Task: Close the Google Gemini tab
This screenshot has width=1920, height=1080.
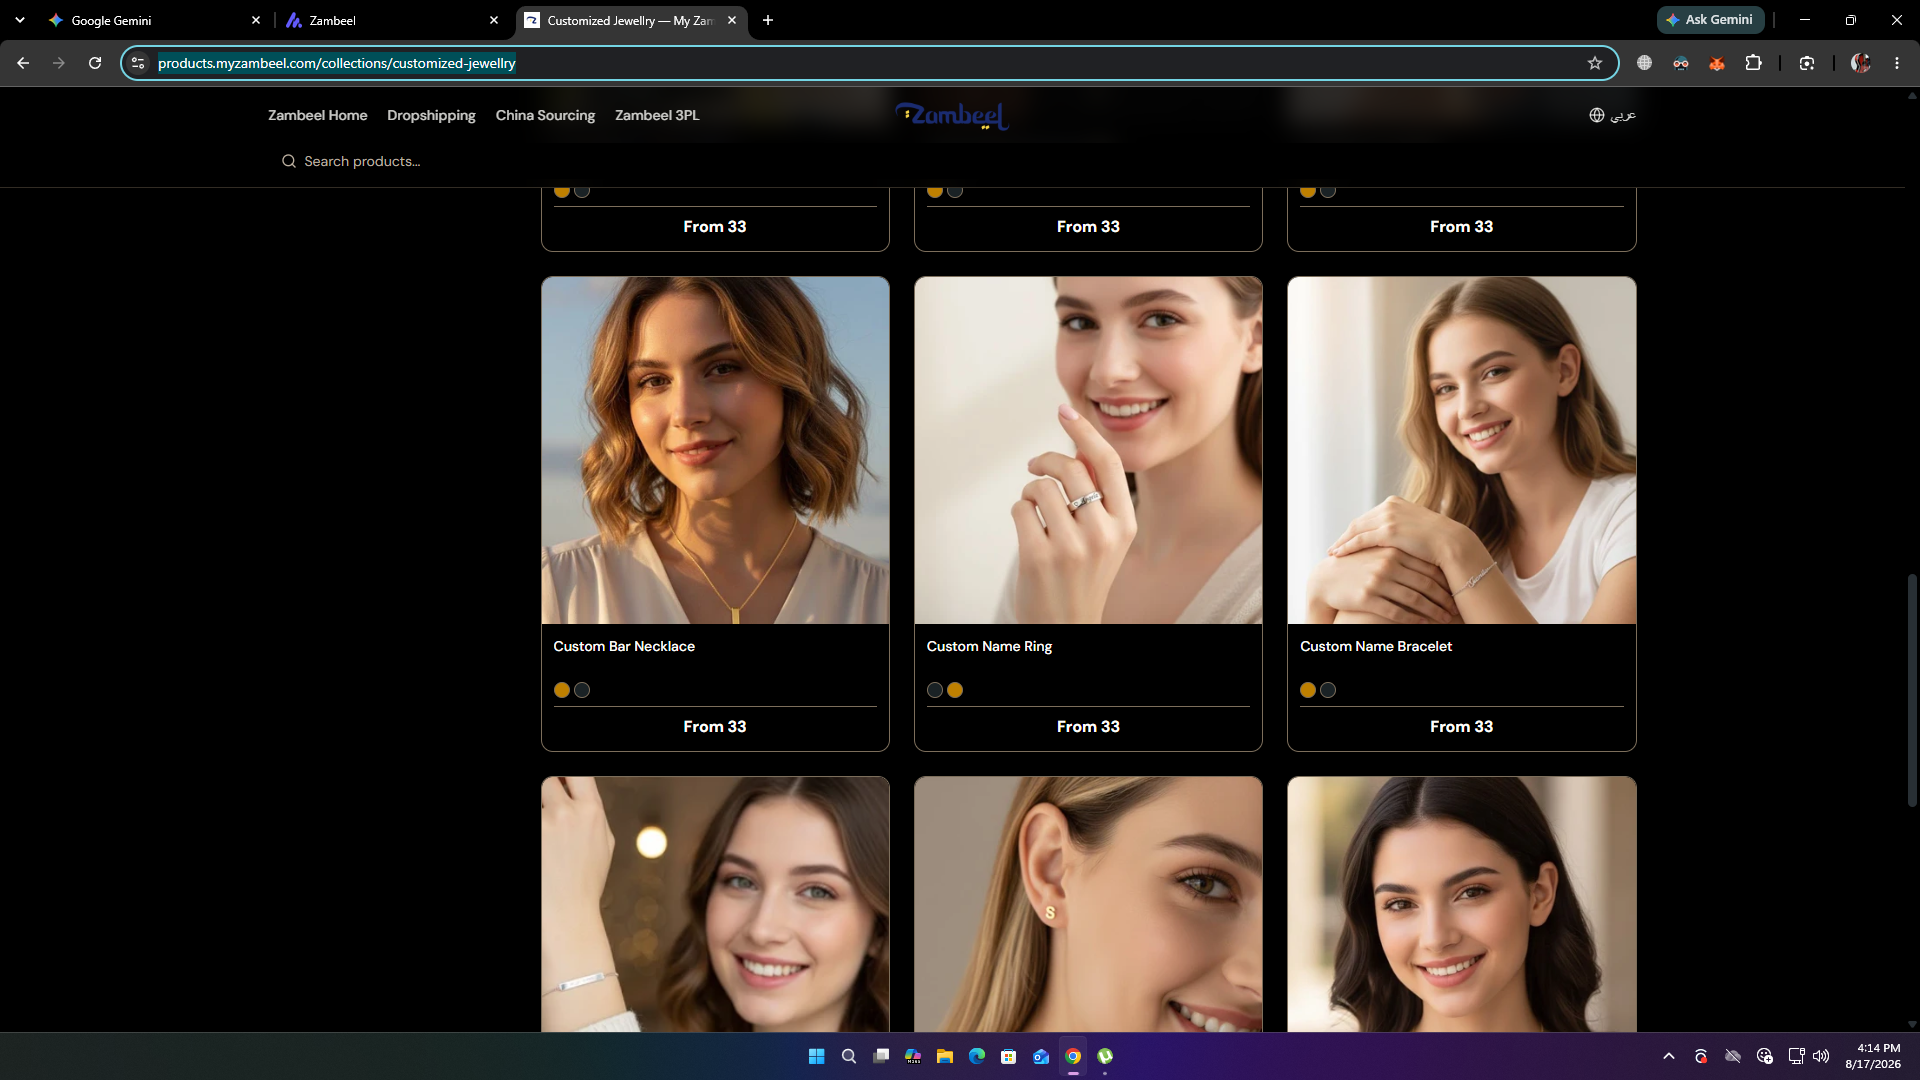Action: [x=256, y=20]
